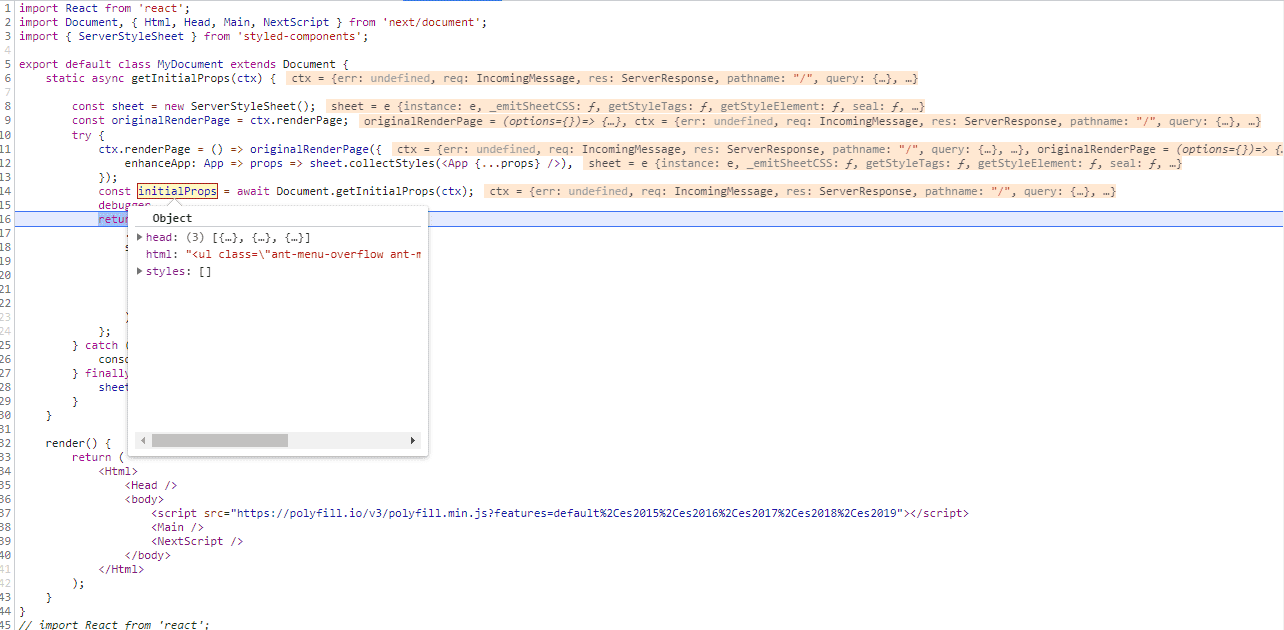The image size is (1284, 630).
Task: Click the finally keyword
Action: pyautogui.click(x=108, y=373)
